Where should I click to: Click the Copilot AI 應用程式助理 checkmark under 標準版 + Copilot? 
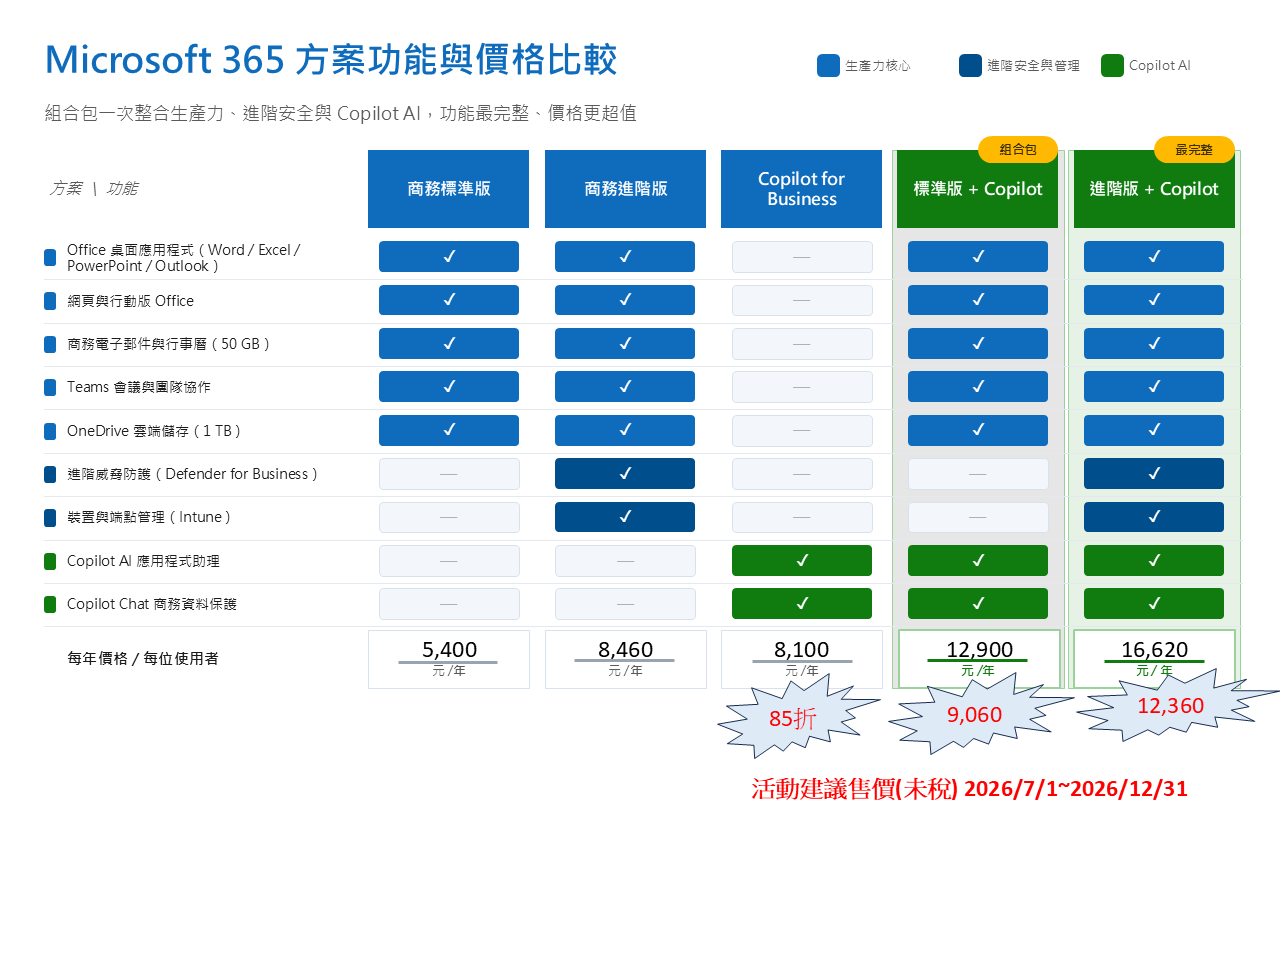pos(978,561)
